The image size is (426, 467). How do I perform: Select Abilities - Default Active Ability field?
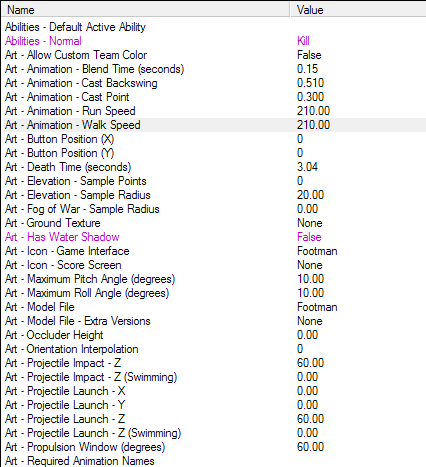[x=214, y=27]
